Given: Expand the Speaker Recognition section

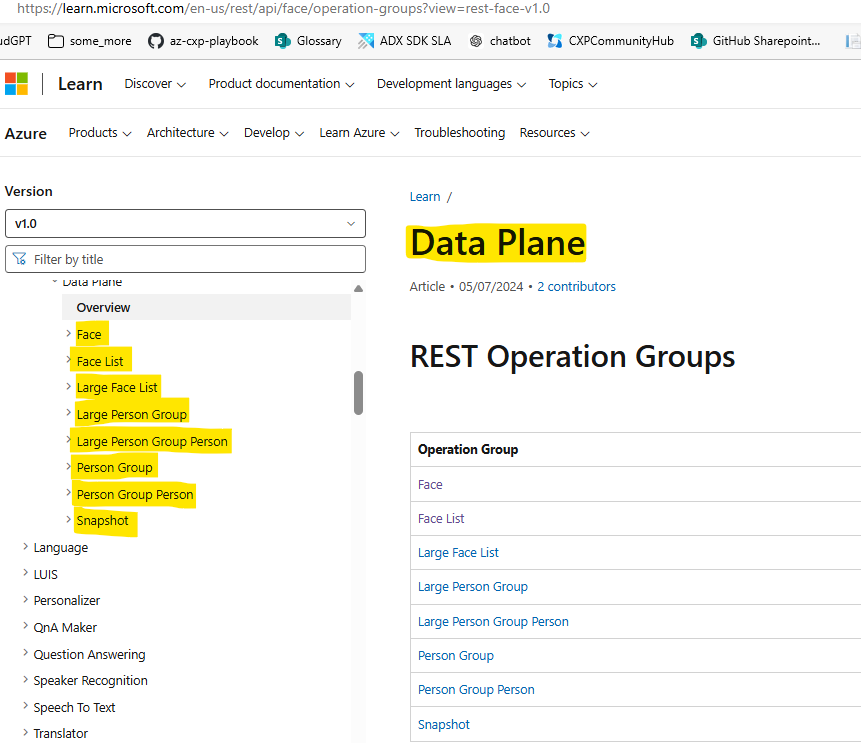Looking at the screenshot, I should coord(25,679).
